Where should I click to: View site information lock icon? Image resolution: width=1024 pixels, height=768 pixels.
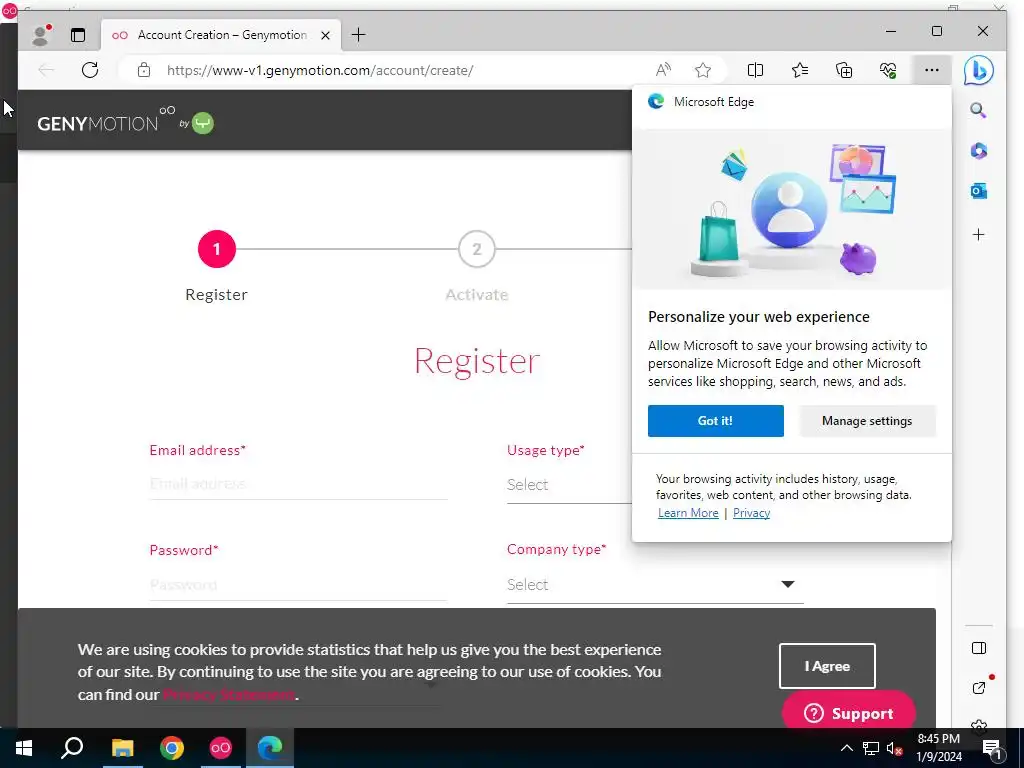click(x=144, y=70)
